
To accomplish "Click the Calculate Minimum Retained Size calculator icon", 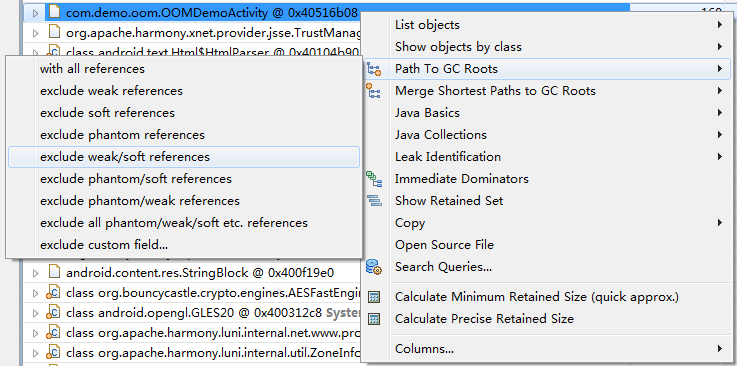I will pos(374,297).
